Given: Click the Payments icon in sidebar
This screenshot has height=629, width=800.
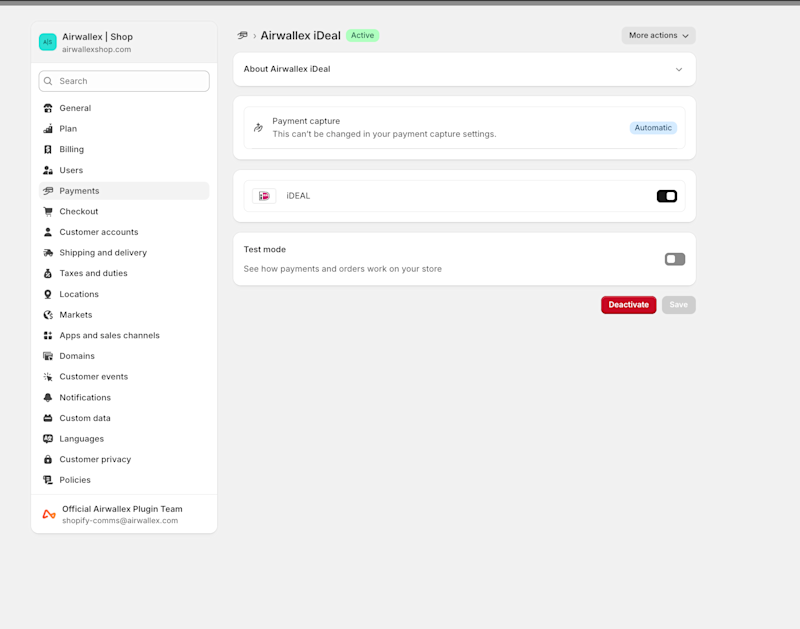Looking at the screenshot, I should [x=48, y=191].
